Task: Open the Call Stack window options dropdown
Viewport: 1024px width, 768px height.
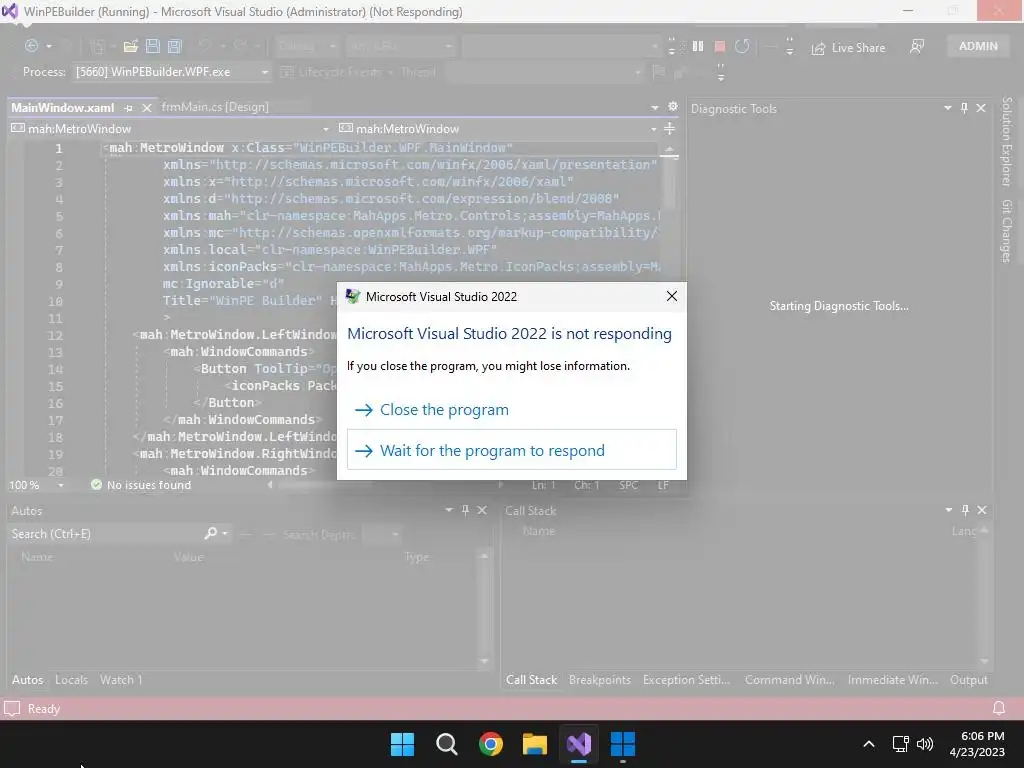Action: point(948,510)
